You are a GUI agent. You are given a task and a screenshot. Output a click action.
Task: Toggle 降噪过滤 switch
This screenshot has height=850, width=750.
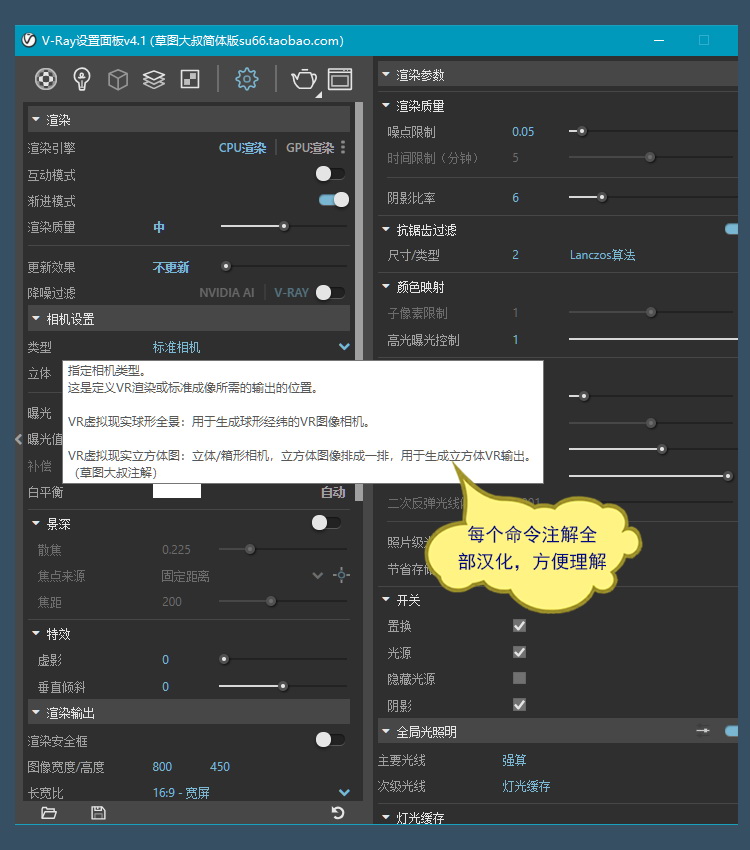pyautogui.click(x=331, y=293)
